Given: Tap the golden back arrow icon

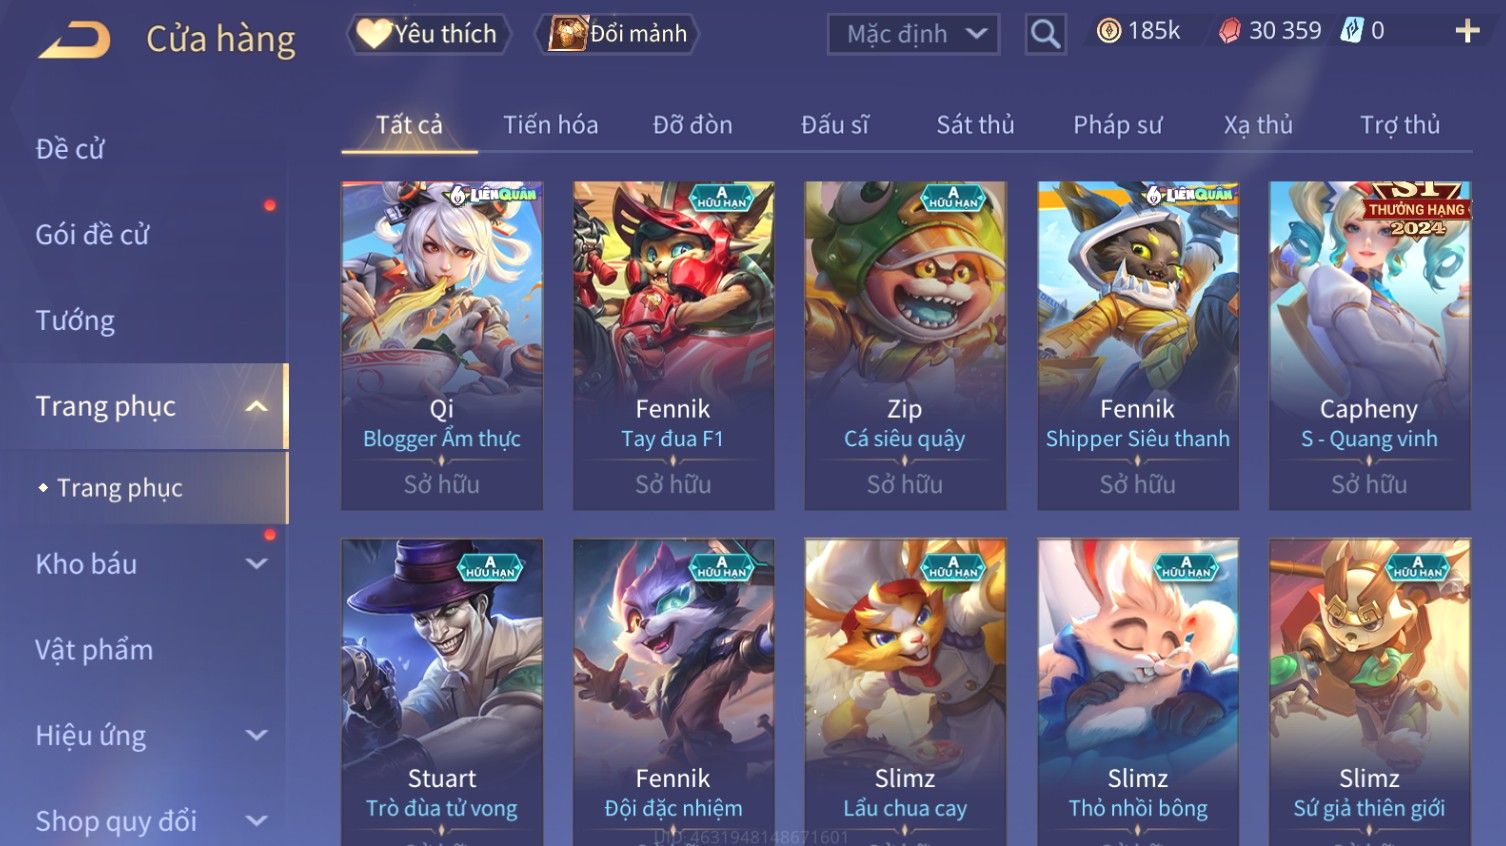Looking at the screenshot, I should pos(74,40).
